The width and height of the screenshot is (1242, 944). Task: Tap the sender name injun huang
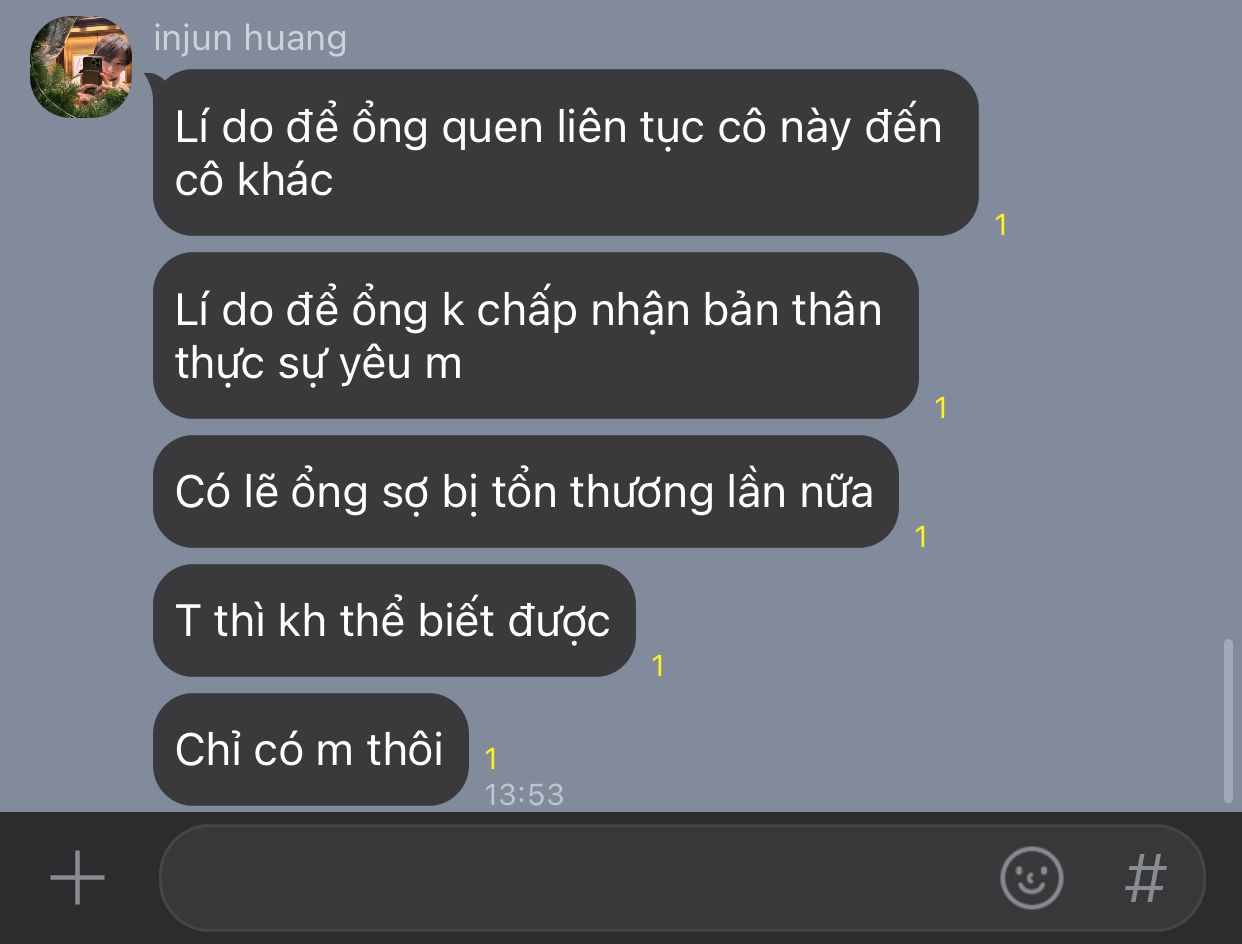pyautogui.click(x=250, y=39)
